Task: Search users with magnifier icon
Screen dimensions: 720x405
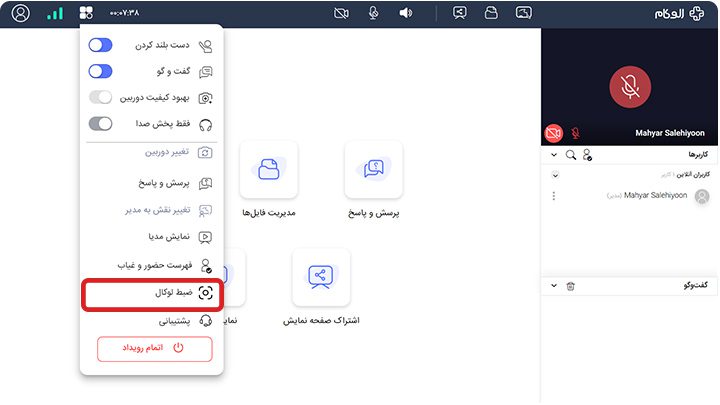Action: (570, 155)
